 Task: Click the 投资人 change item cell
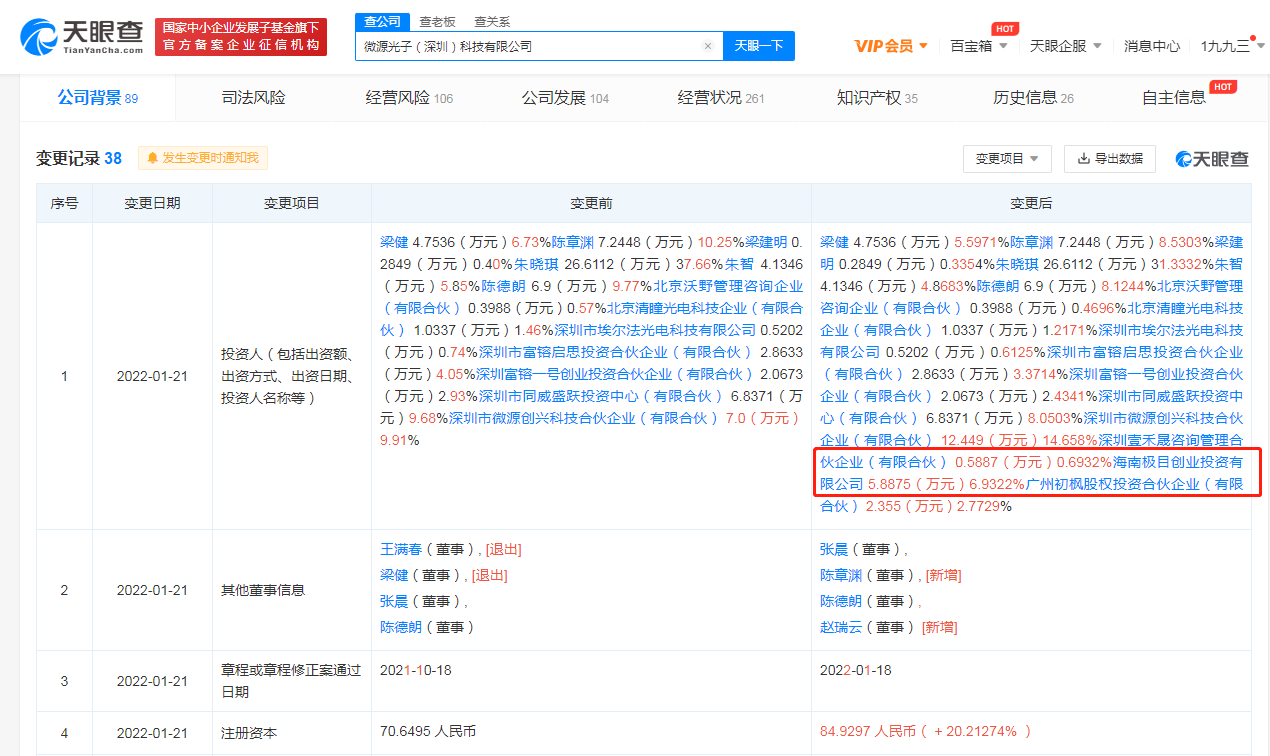[291, 376]
